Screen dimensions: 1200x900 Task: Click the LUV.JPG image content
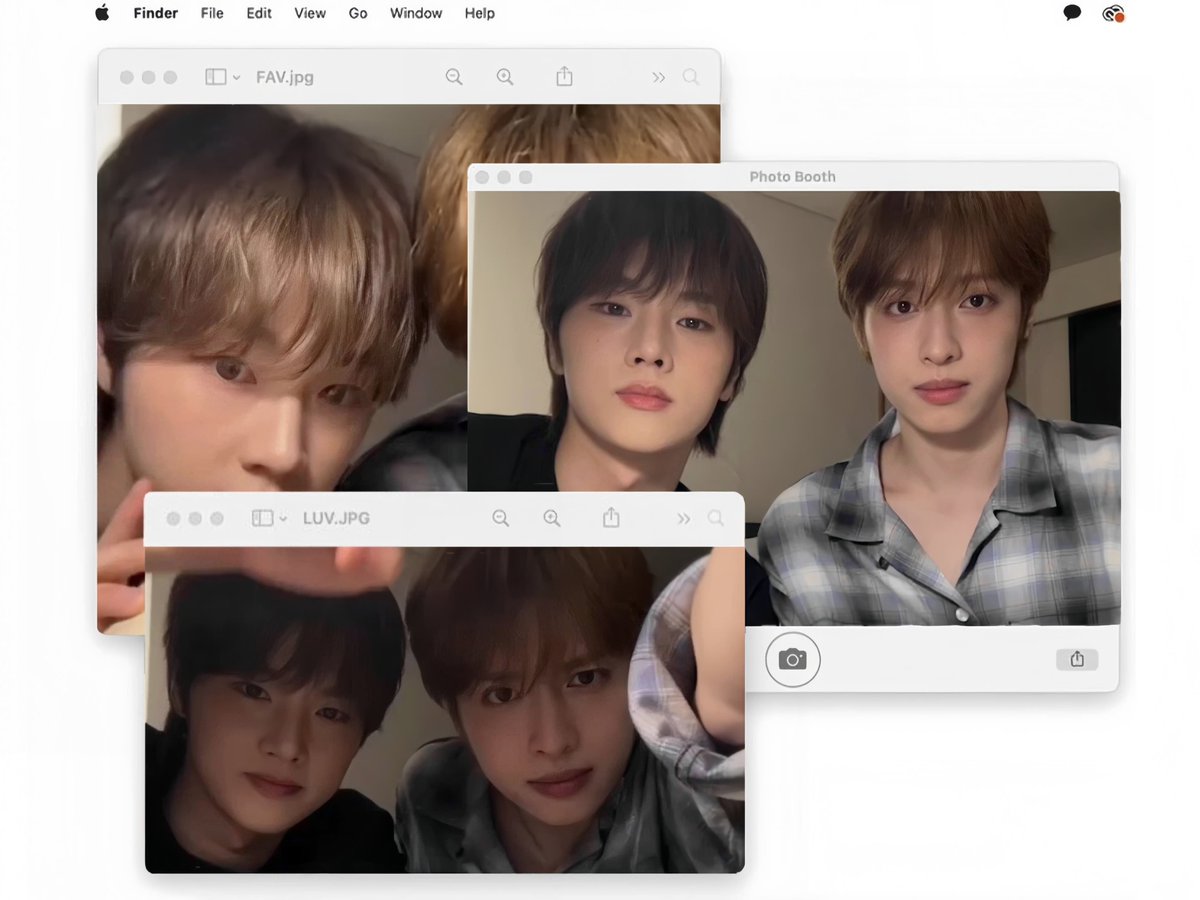(444, 710)
